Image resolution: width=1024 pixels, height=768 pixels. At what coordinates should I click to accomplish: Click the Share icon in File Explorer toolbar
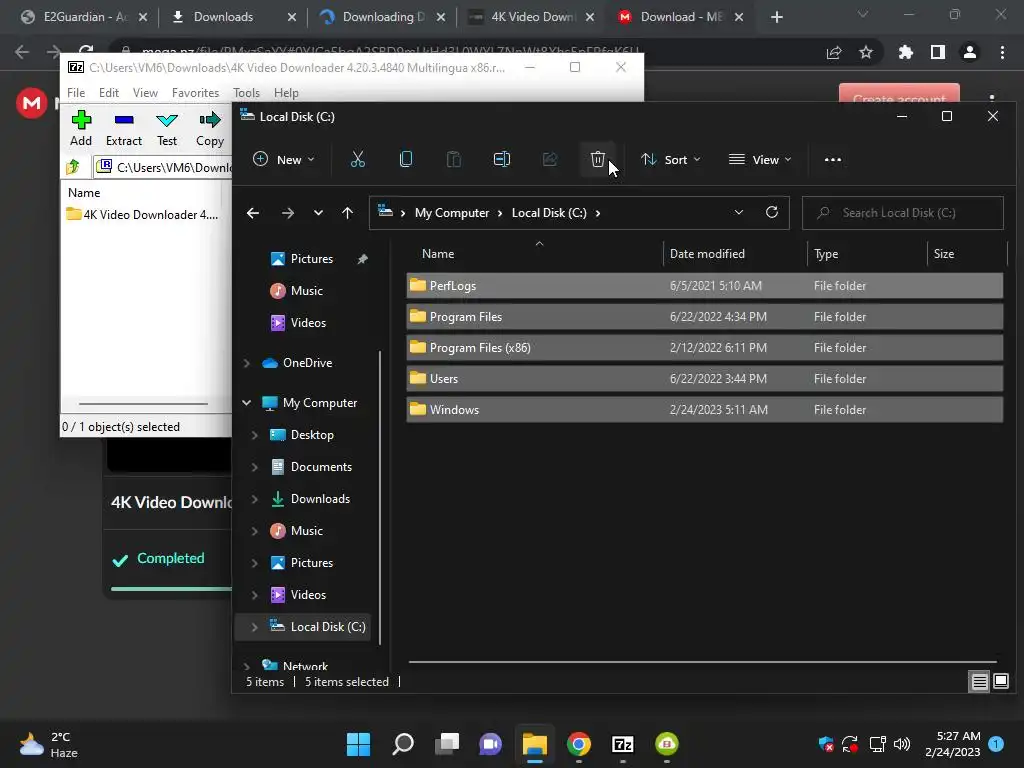click(x=550, y=159)
